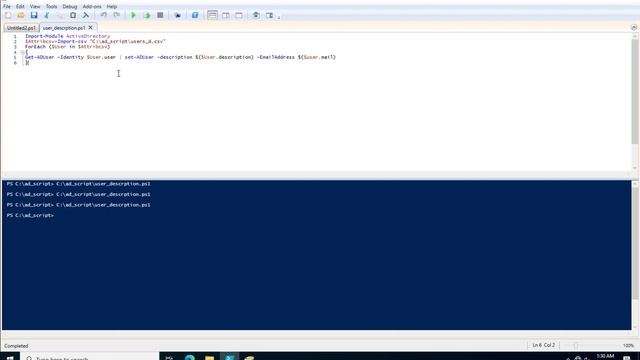Click the Import-csv users_d.csv line
This screenshot has height=360, width=640.
click(x=95, y=41)
